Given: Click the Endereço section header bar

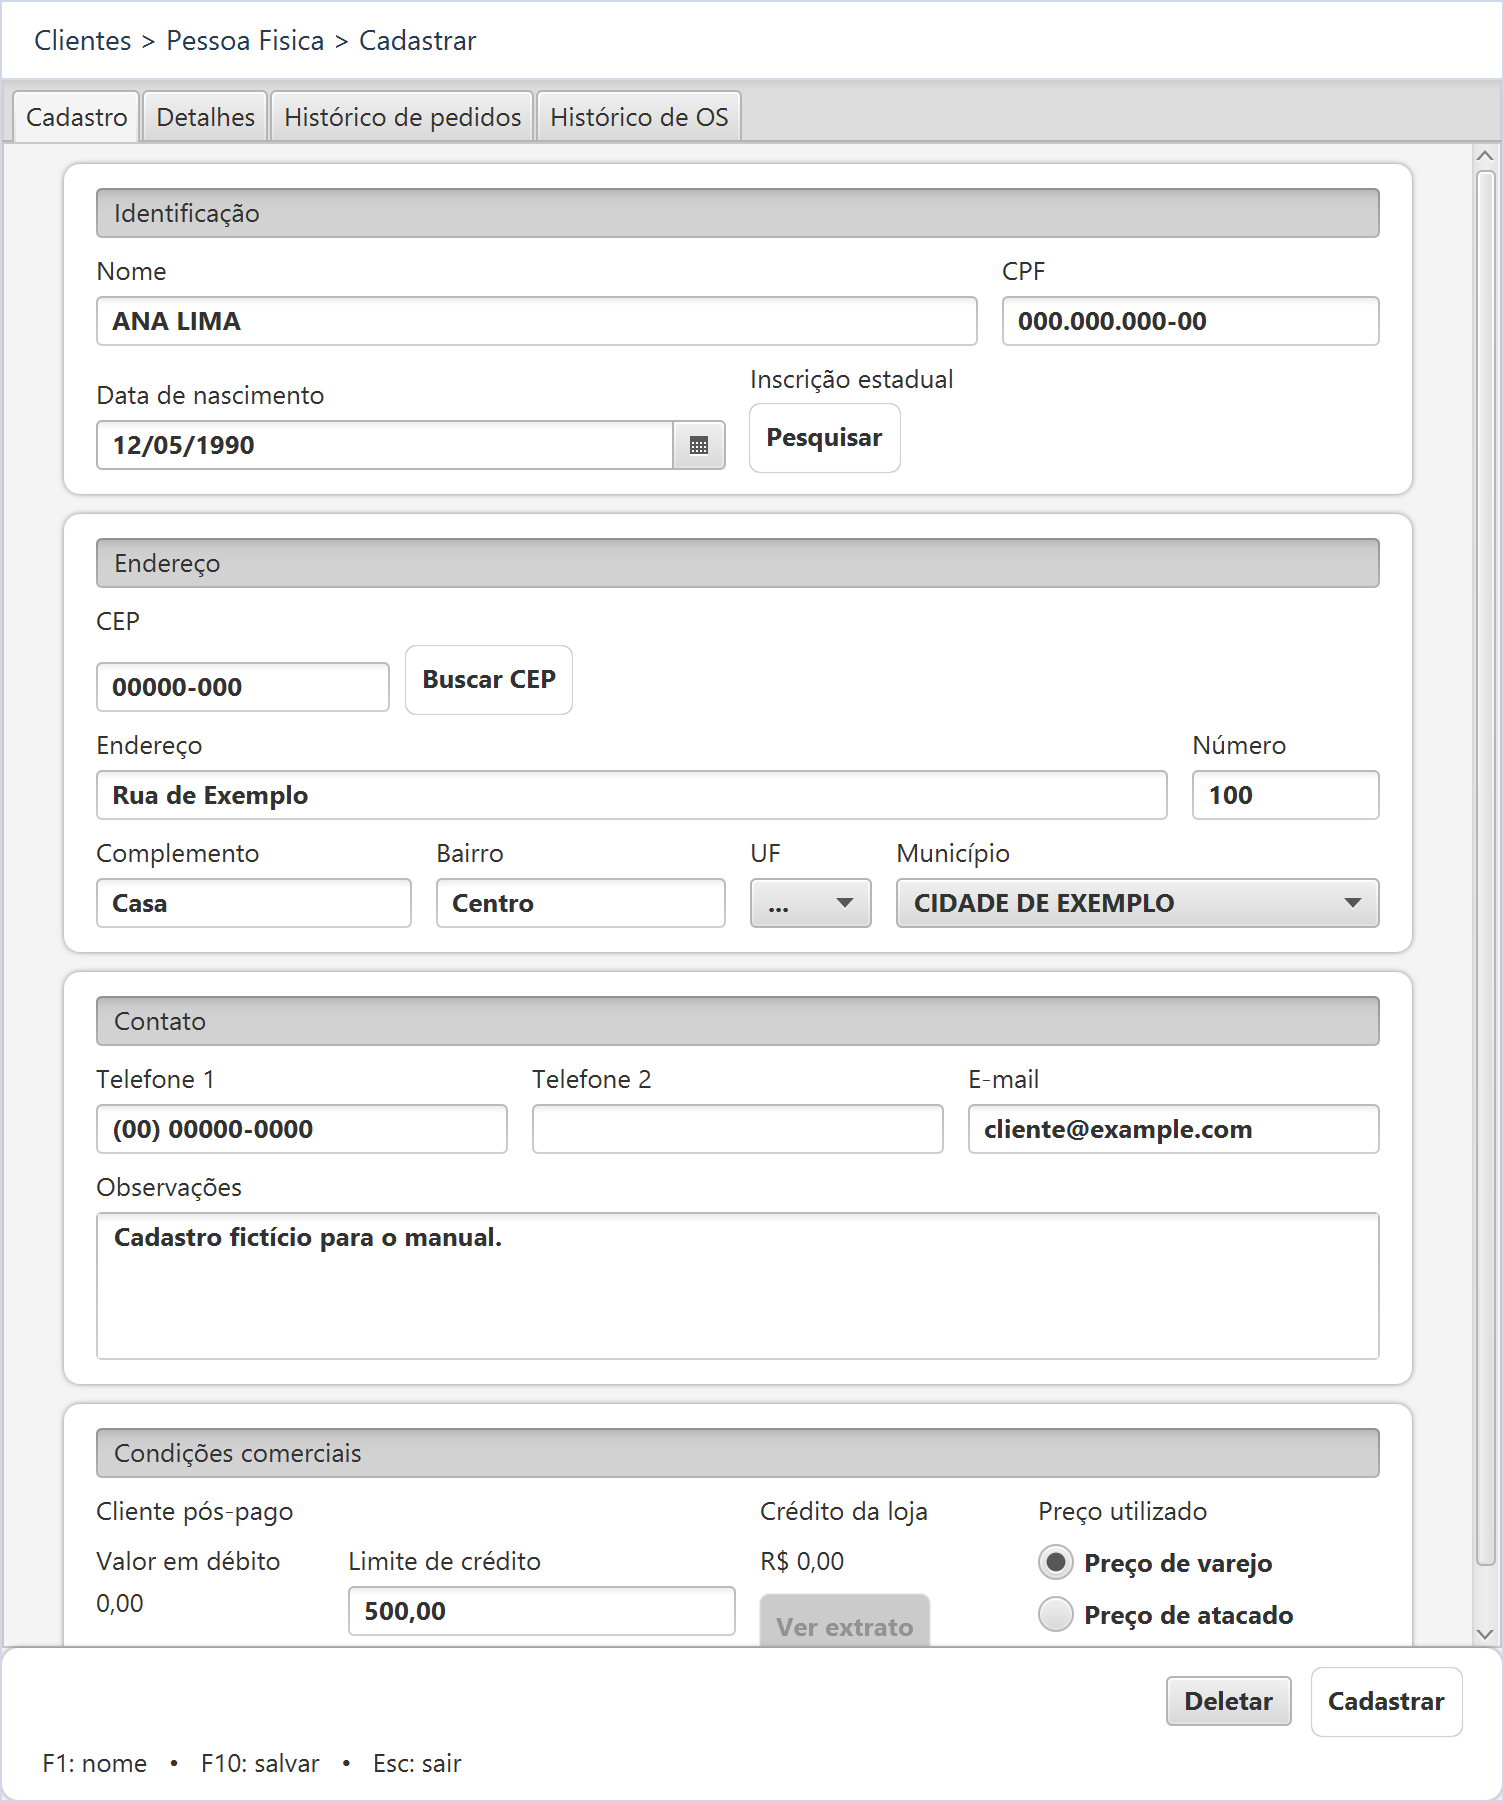Looking at the screenshot, I should (738, 563).
